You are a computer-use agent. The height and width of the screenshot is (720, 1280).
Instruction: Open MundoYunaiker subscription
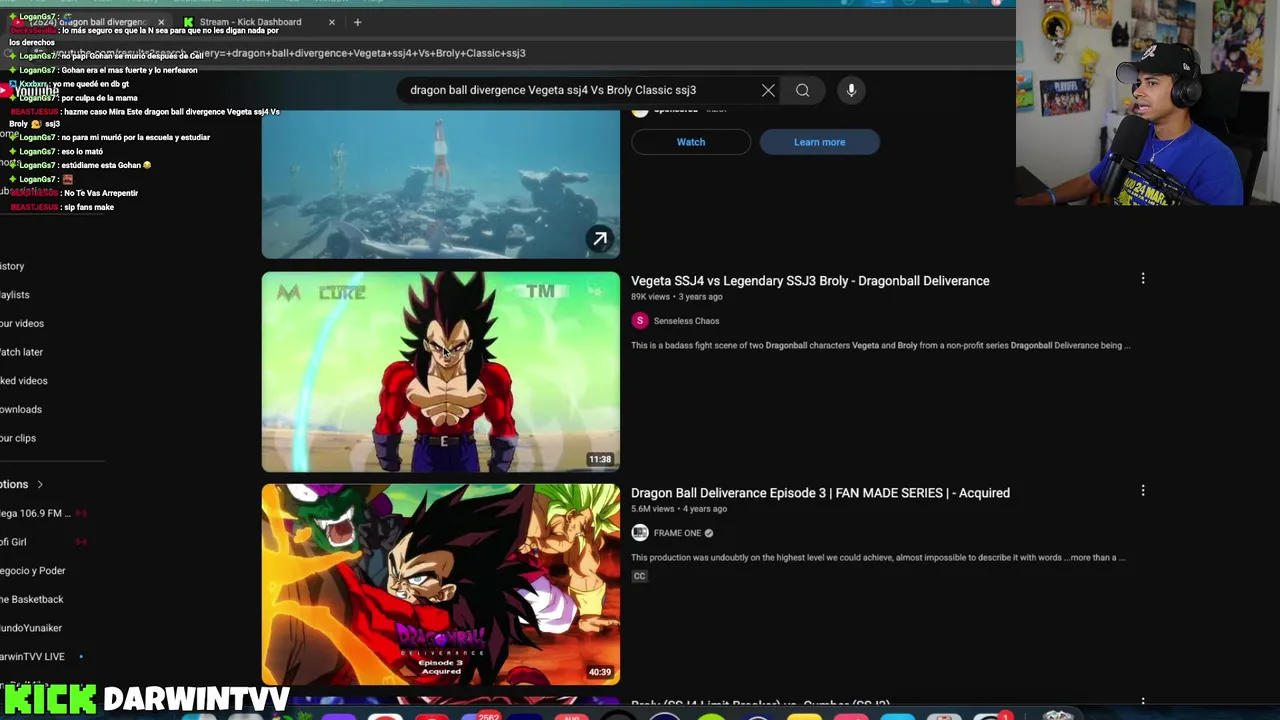31,628
